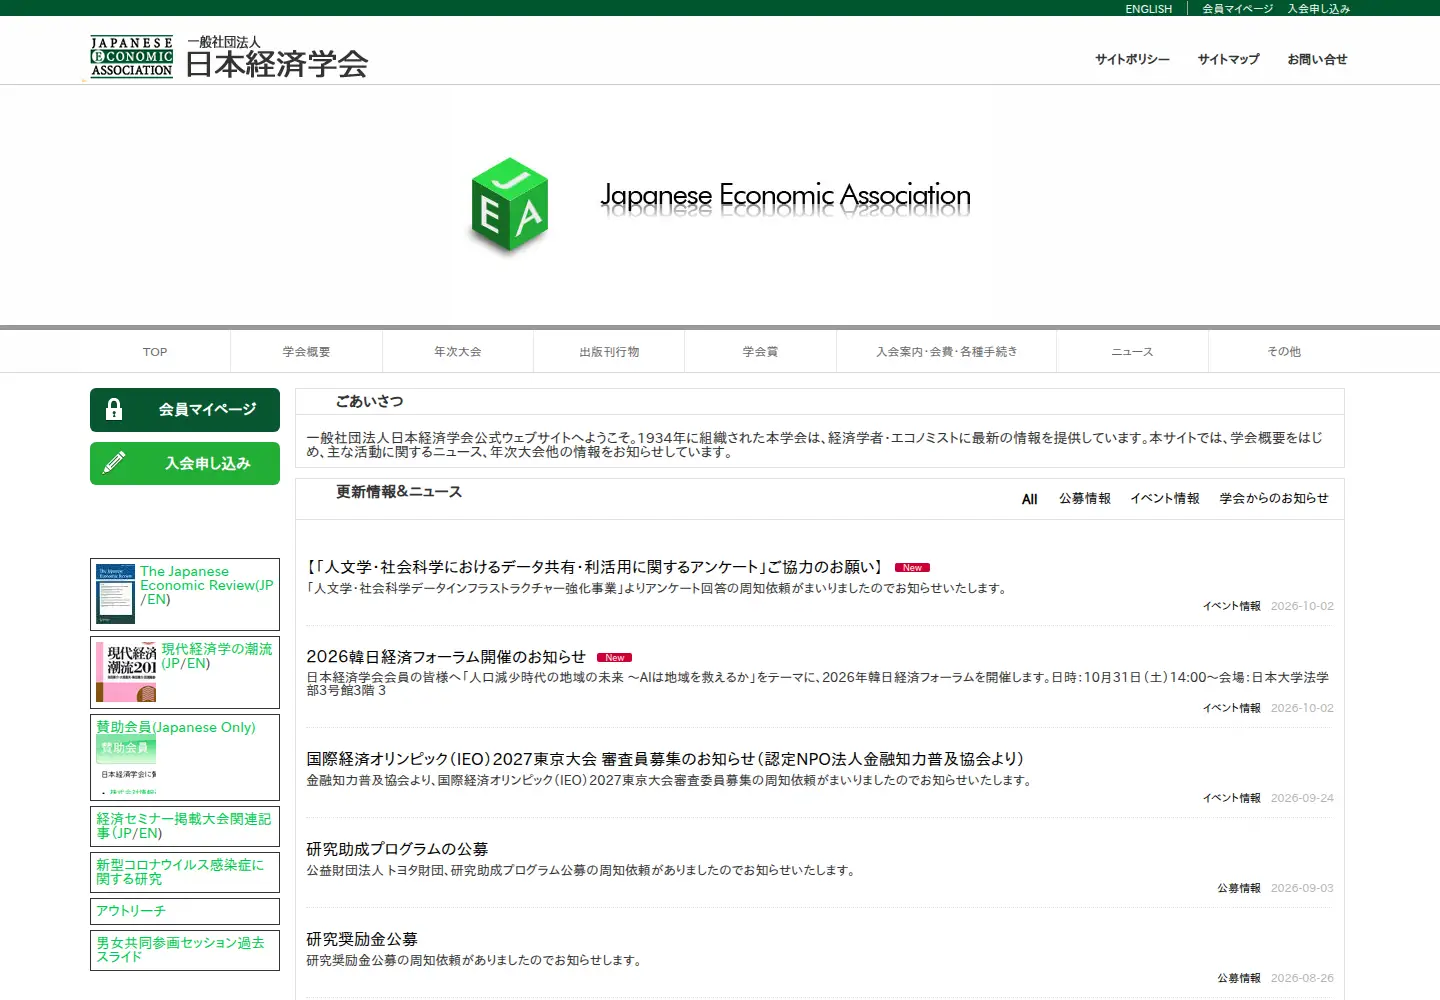Viewport: 1440px width, 1000px height.
Task: Open 賛助会員(Japanese Only) sidebar link
Action: 176,727
